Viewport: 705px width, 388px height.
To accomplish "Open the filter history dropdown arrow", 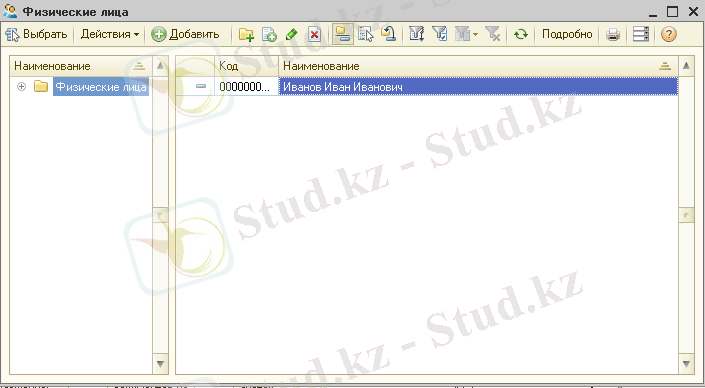I will [475, 35].
